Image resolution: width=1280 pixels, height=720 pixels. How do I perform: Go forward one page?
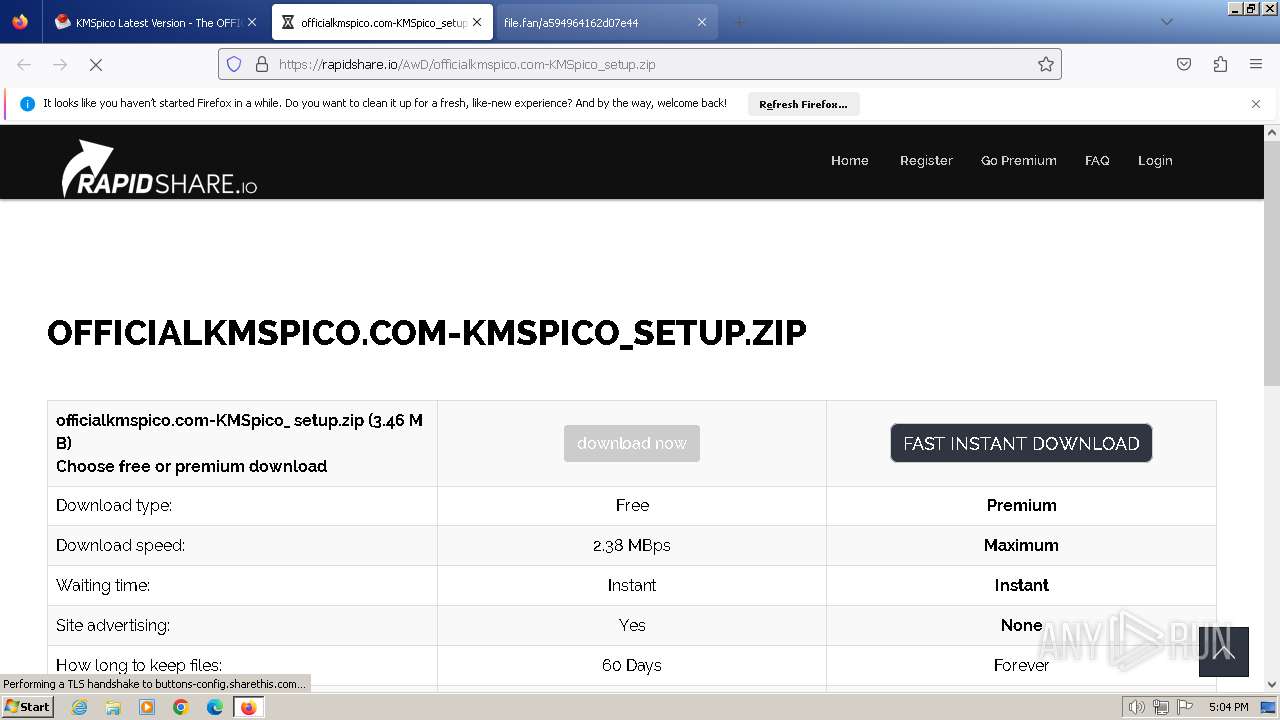[x=60, y=64]
